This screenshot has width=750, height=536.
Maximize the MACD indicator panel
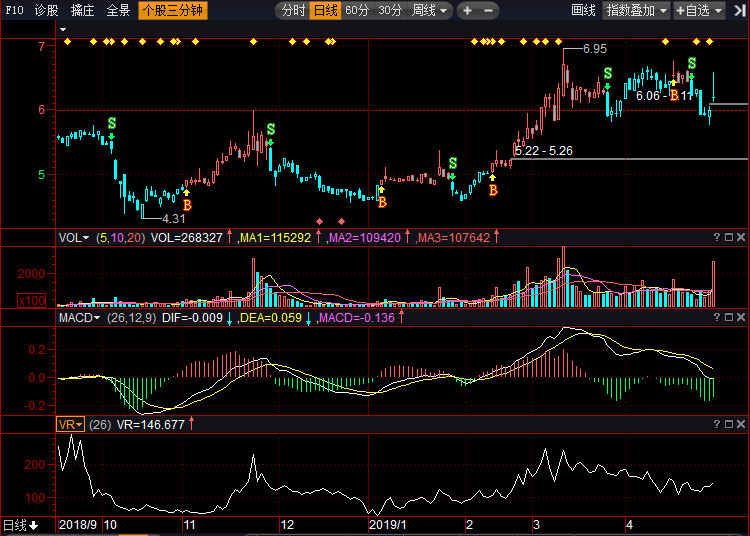pyautogui.click(x=728, y=318)
